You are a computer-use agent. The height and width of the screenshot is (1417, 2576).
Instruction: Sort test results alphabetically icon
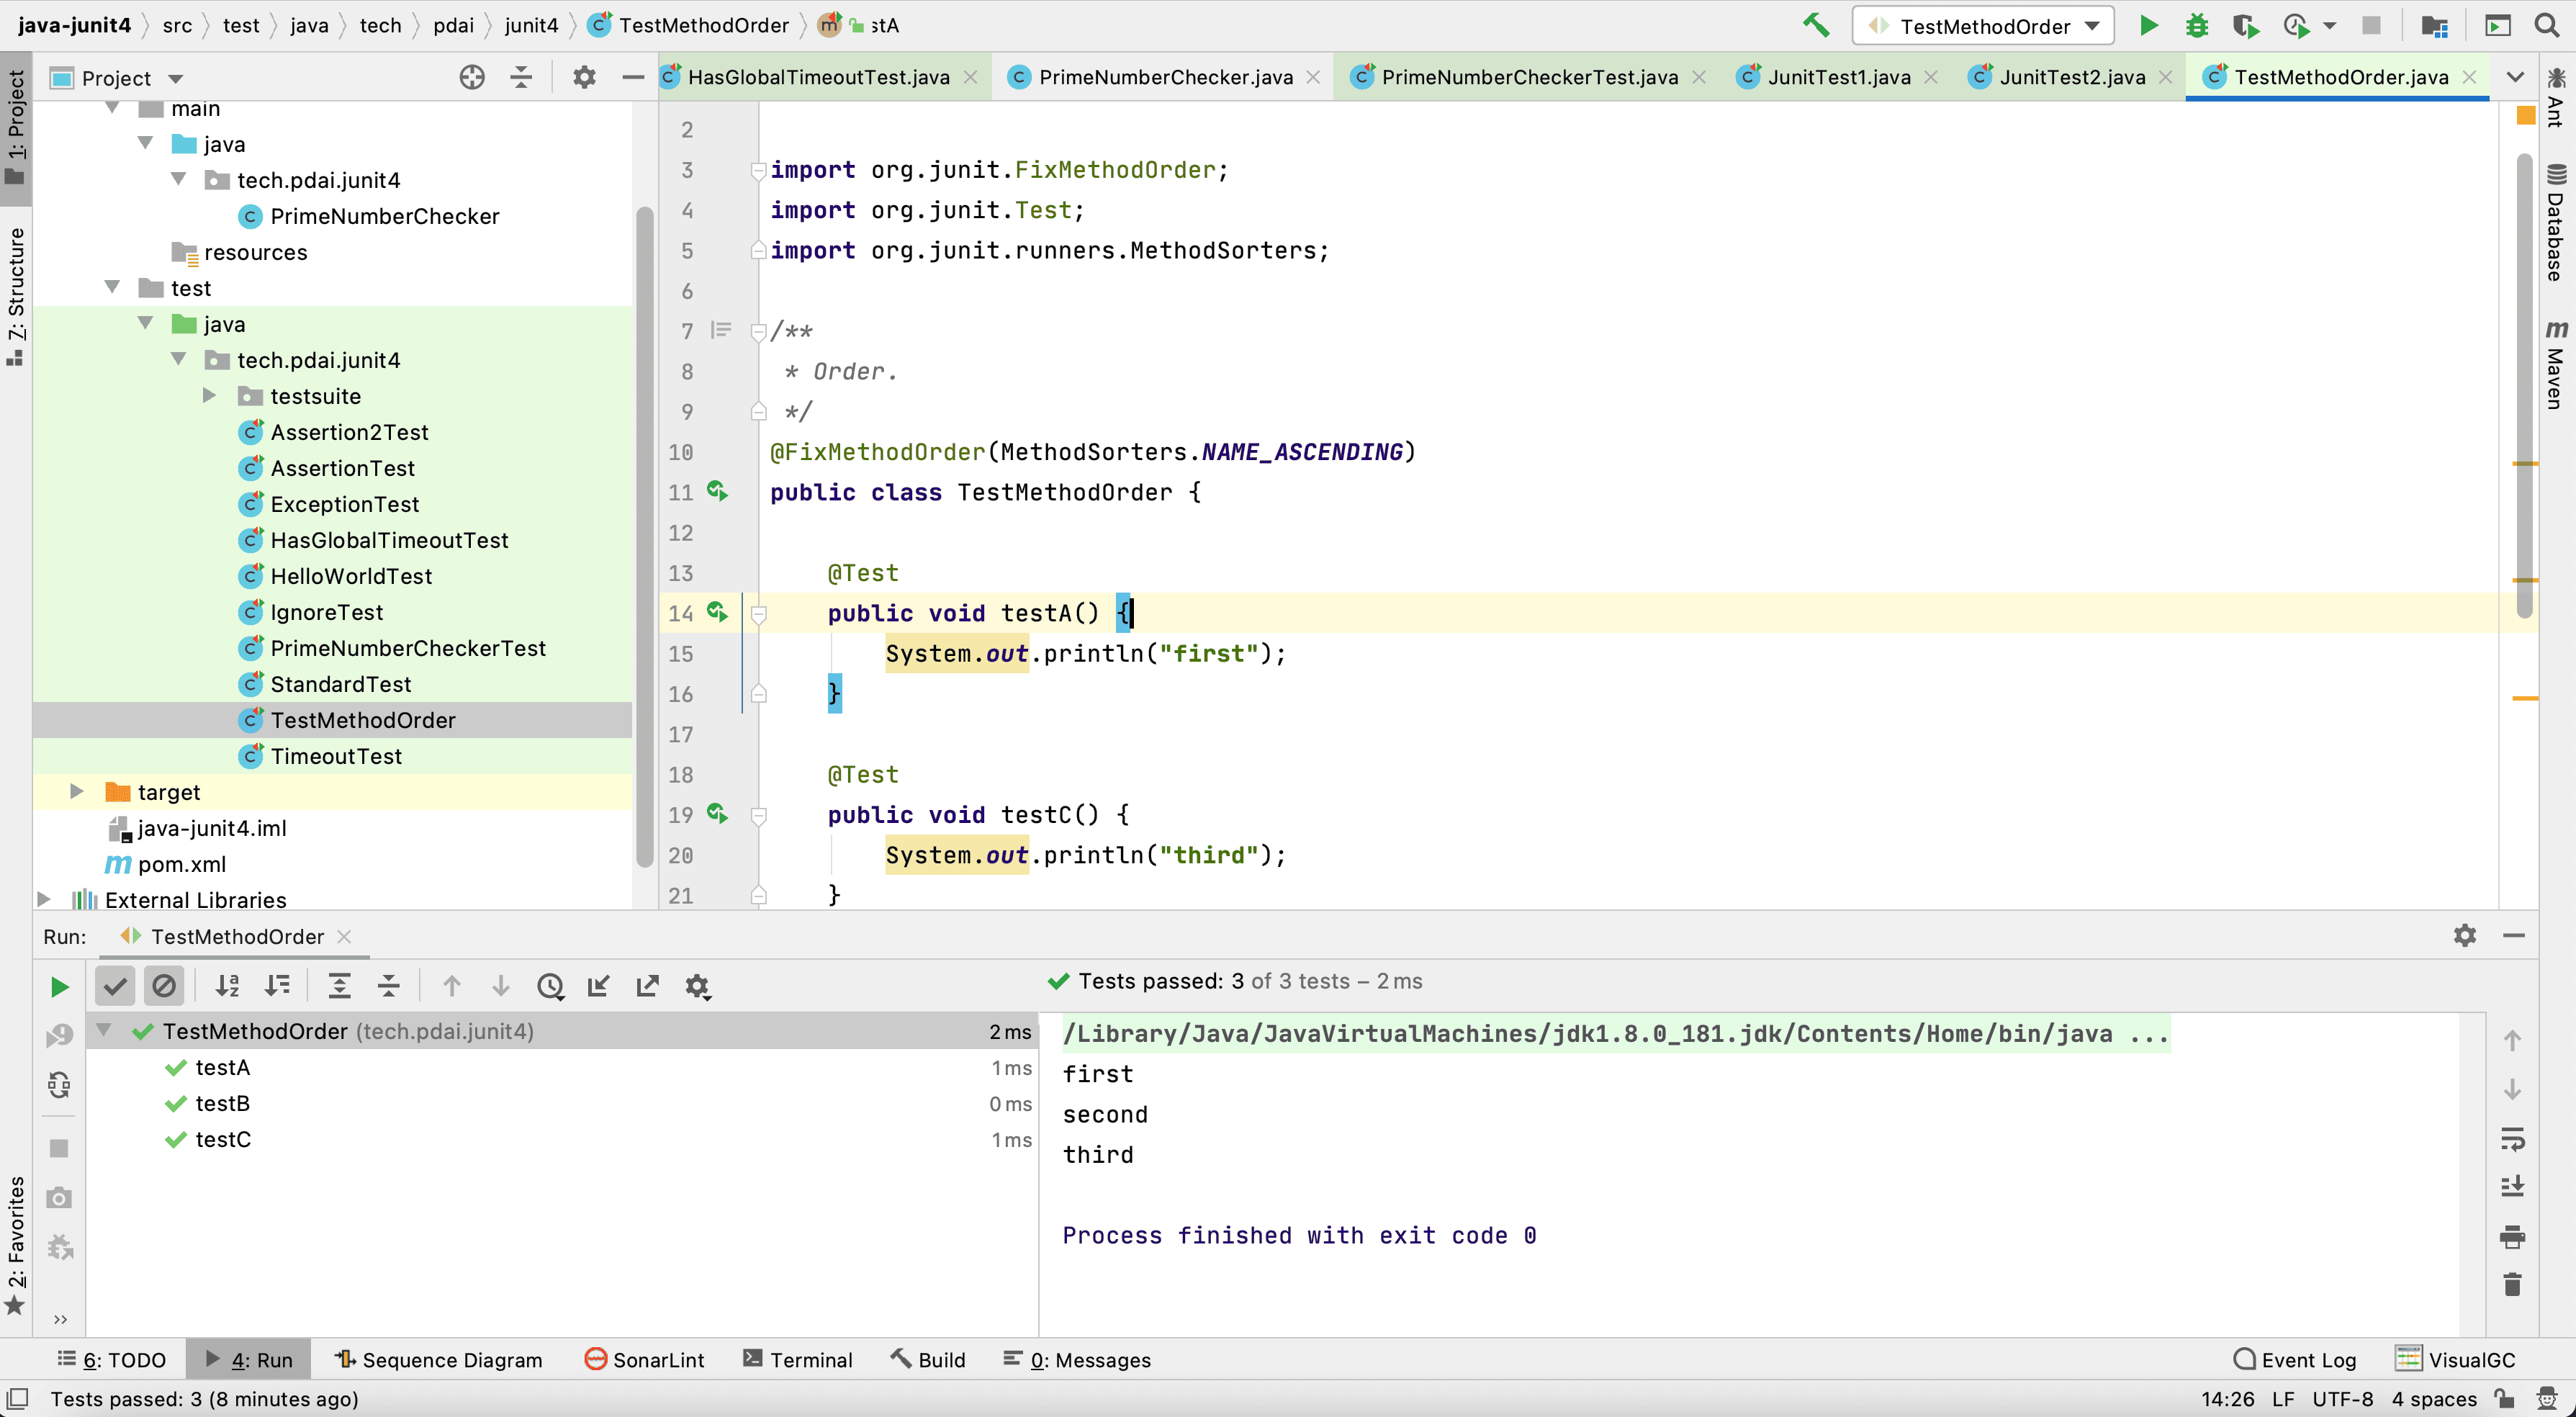click(228, 986)
